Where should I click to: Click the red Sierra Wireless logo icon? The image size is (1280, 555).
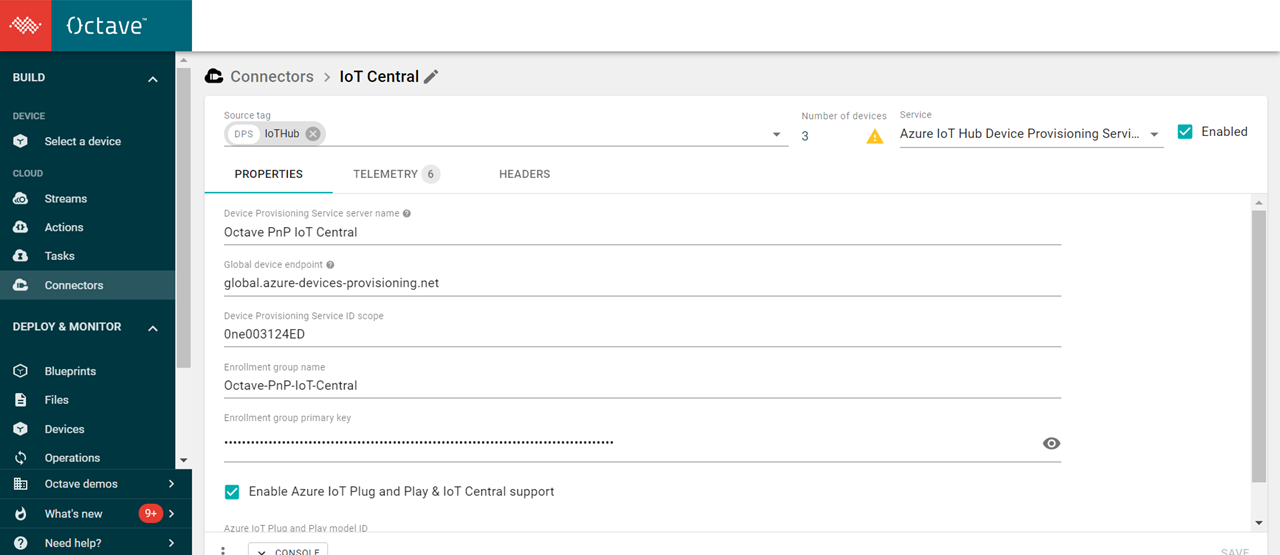pyautogui.click(x=26, y=25)
